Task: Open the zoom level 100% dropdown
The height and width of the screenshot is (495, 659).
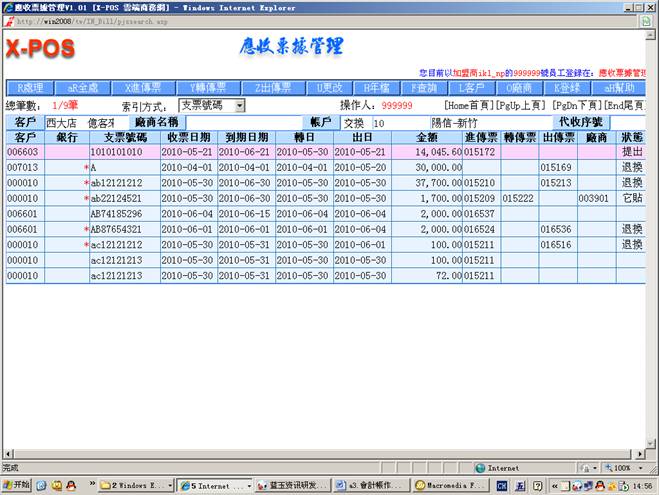Action: coord(628,467)
